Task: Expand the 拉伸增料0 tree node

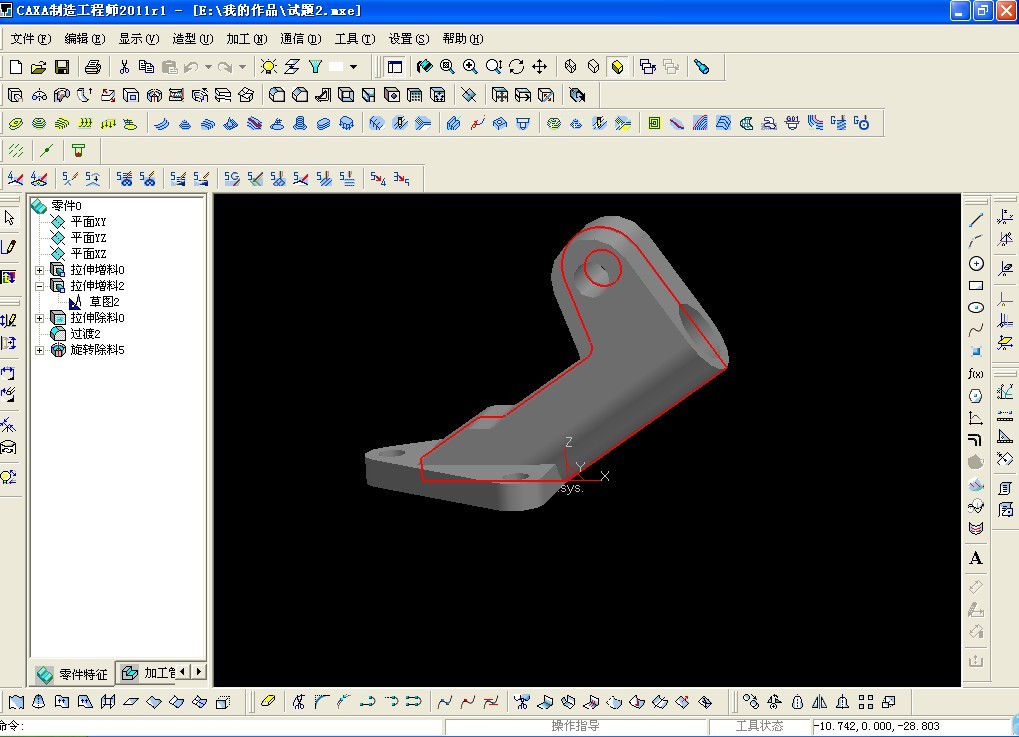Action: (x=40, y=270)
